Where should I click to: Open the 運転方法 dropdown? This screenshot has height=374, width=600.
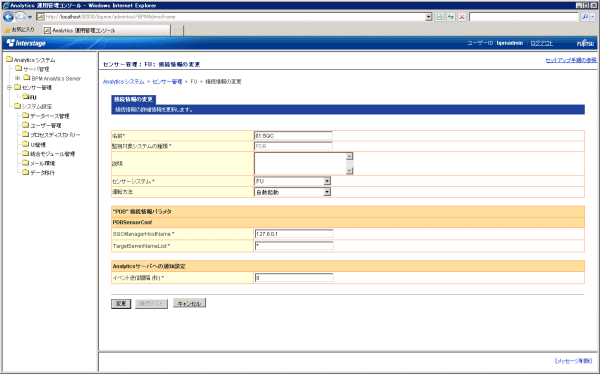[293, 192]
